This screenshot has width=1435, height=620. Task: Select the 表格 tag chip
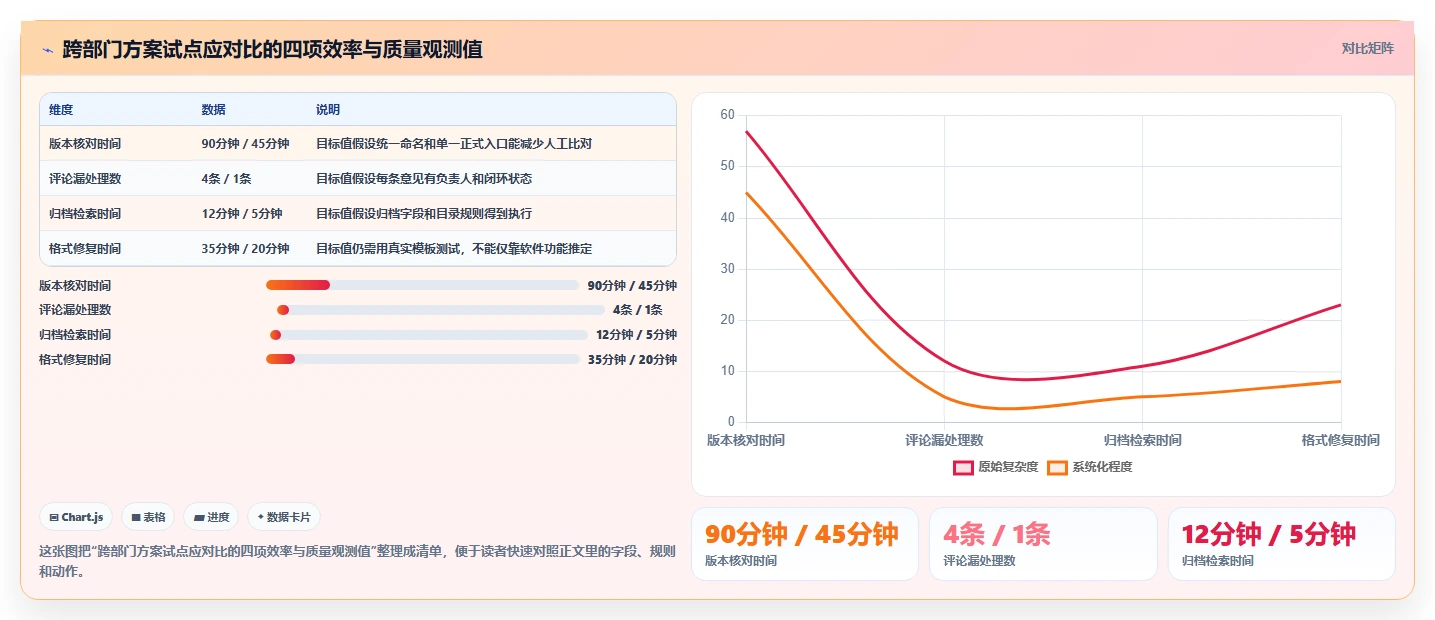pos(148,517)
